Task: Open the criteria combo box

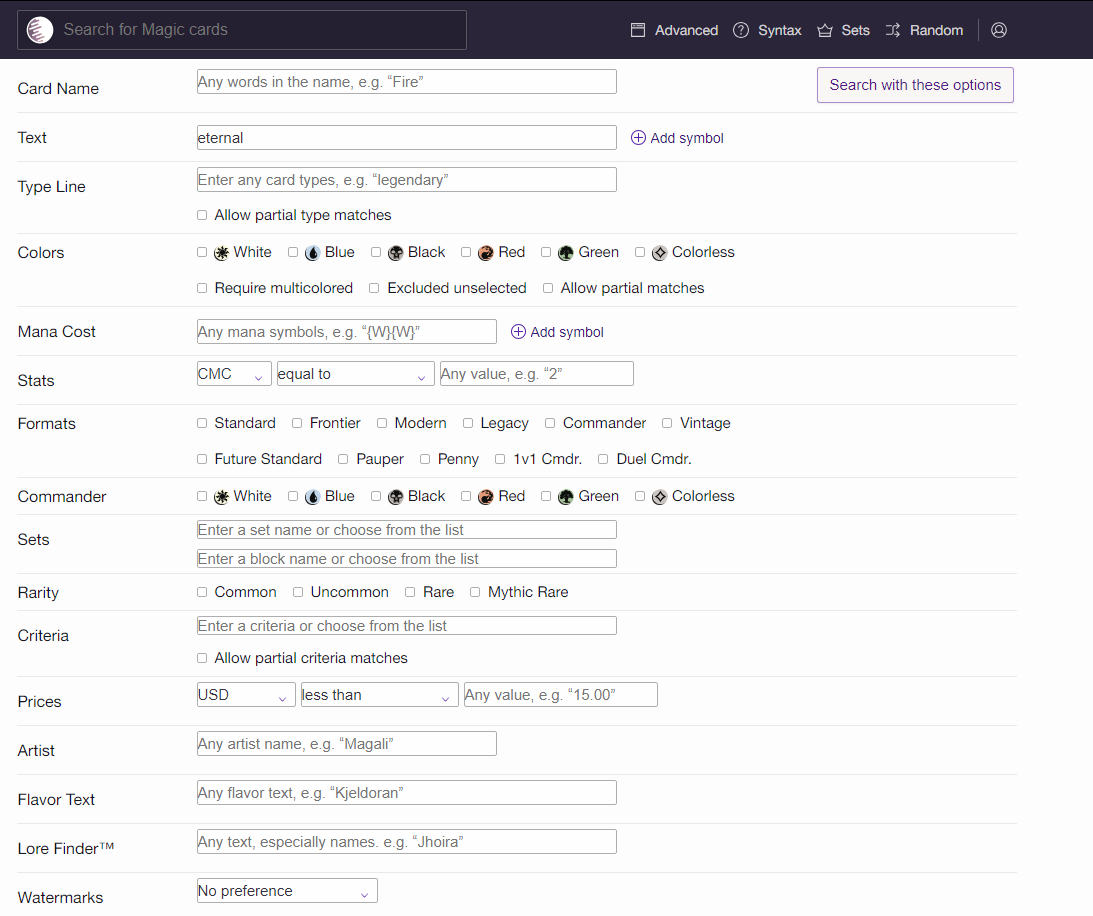Action: (x=406, y=626)
